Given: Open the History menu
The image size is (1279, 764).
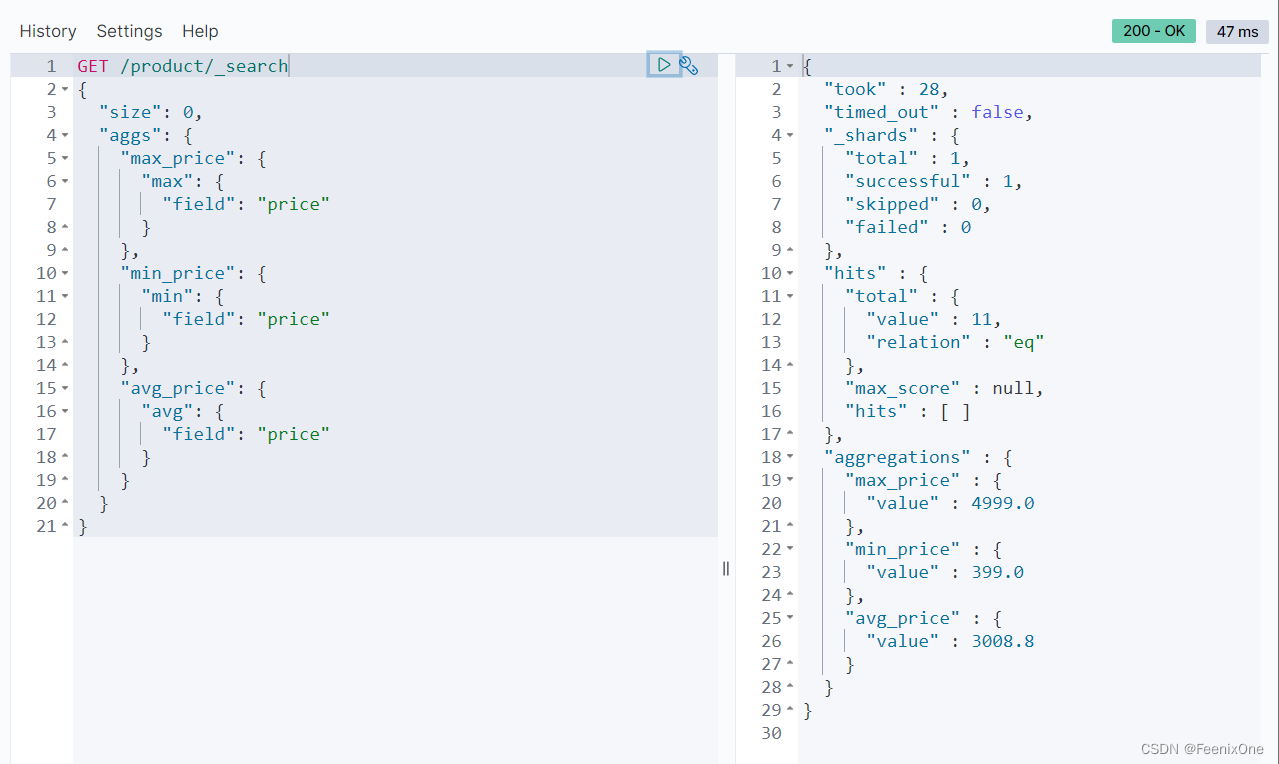Looking at the screenshot, I should pos(48,31).
